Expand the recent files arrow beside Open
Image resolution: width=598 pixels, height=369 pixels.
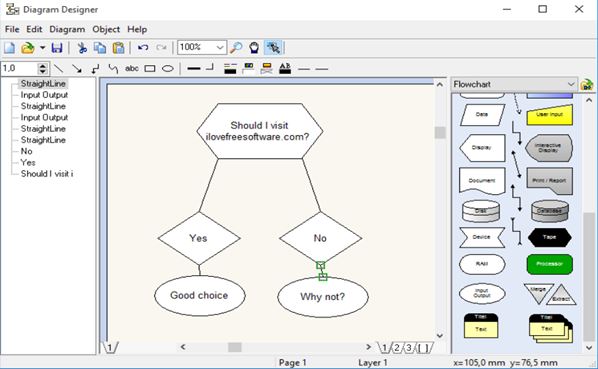42,48
